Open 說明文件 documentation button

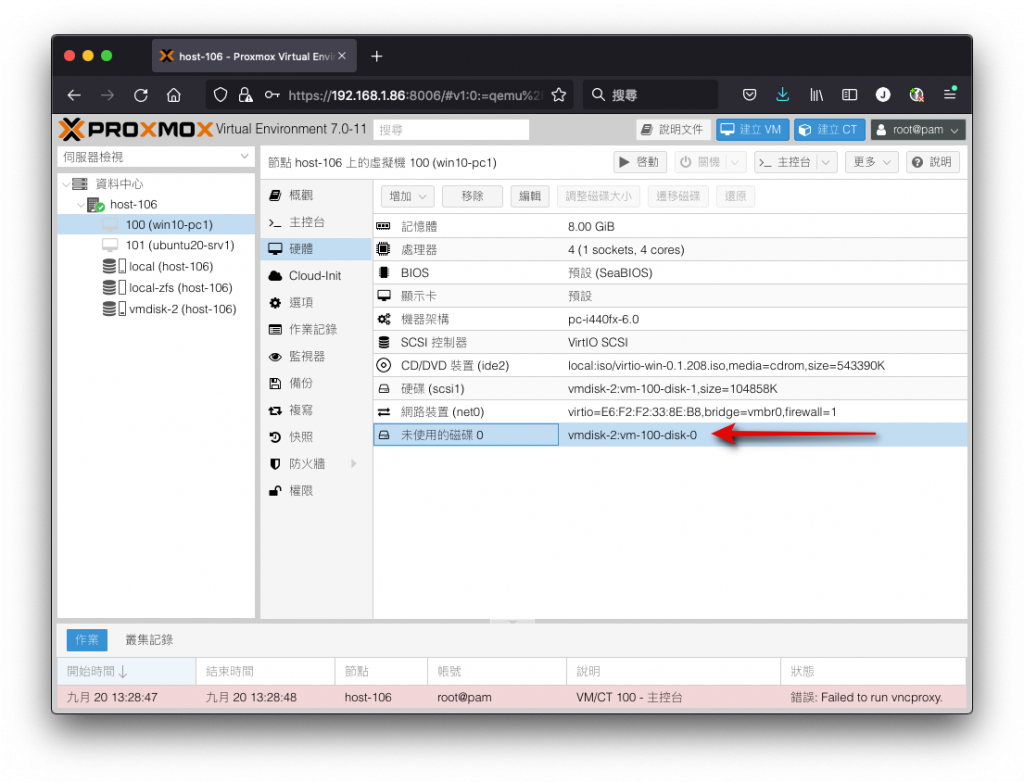(x=673, y=130)
